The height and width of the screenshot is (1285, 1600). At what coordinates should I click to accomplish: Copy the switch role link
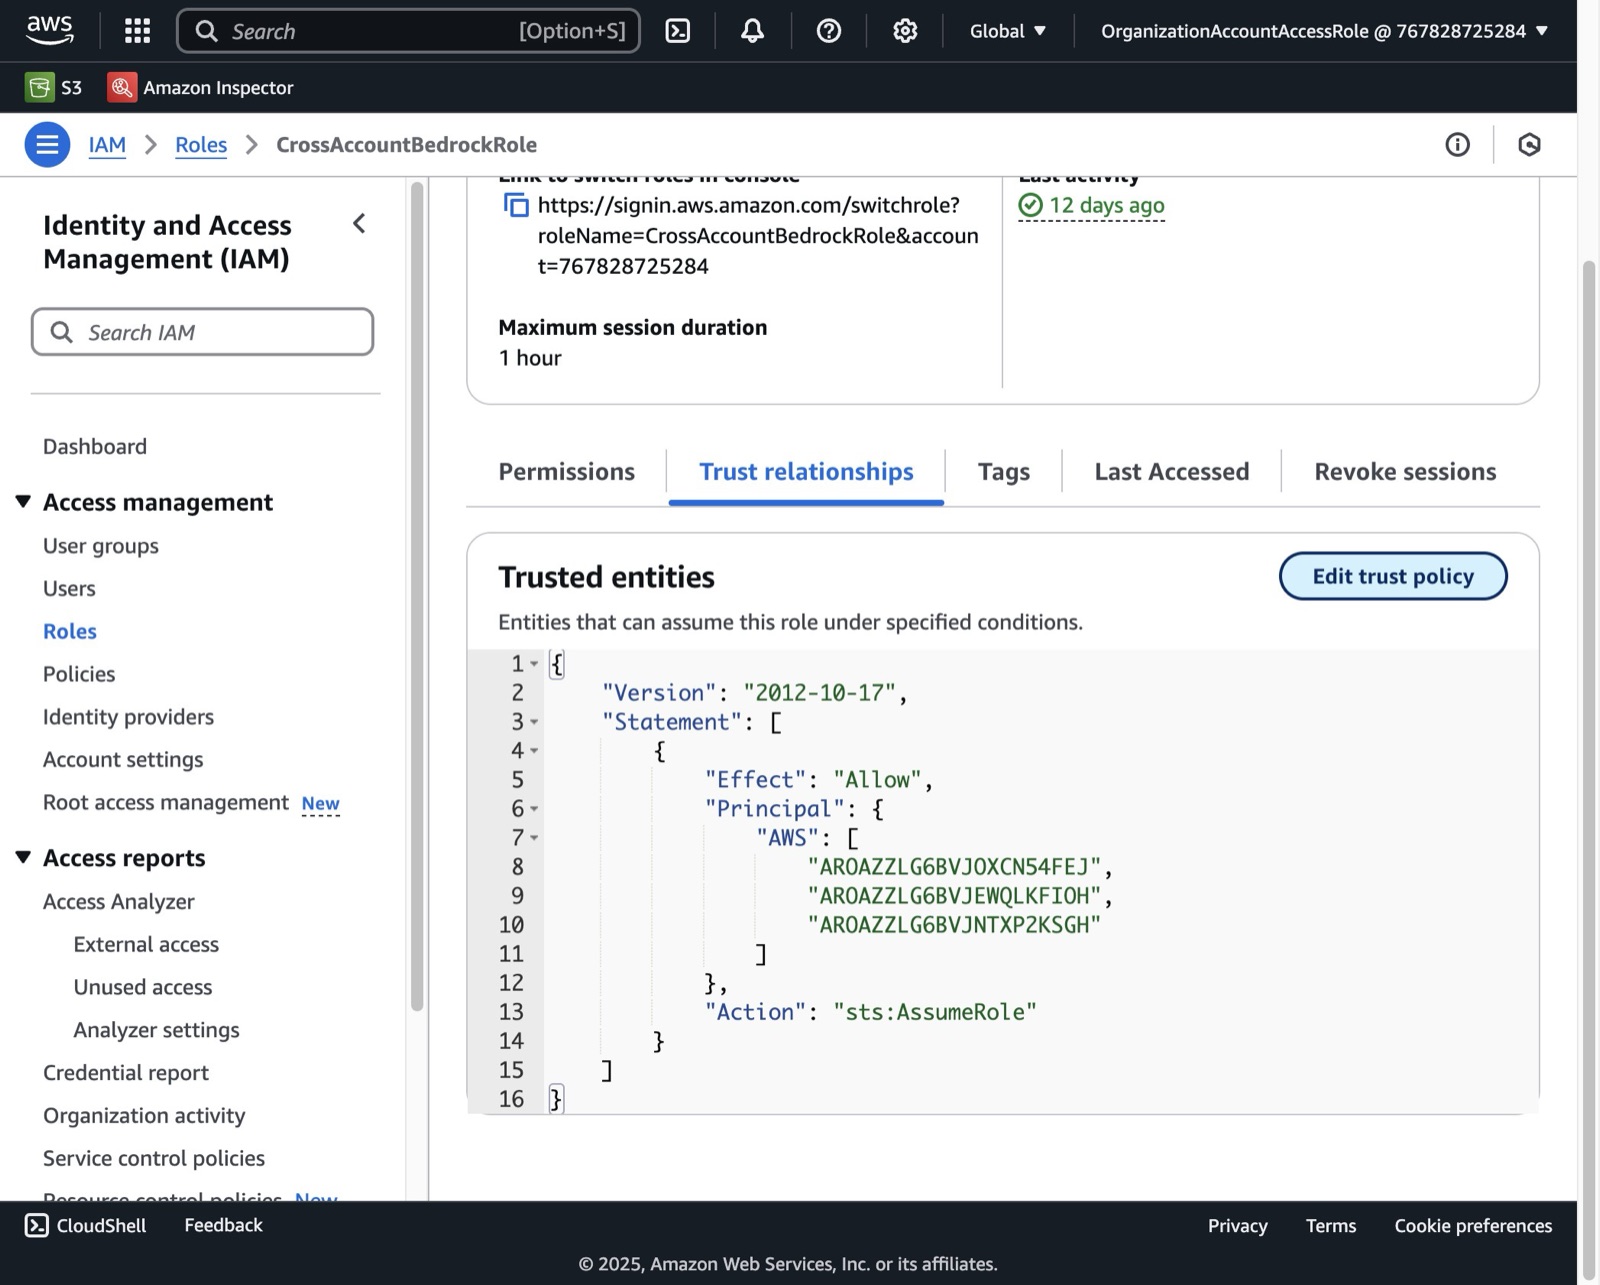click(x=515, y=206)
